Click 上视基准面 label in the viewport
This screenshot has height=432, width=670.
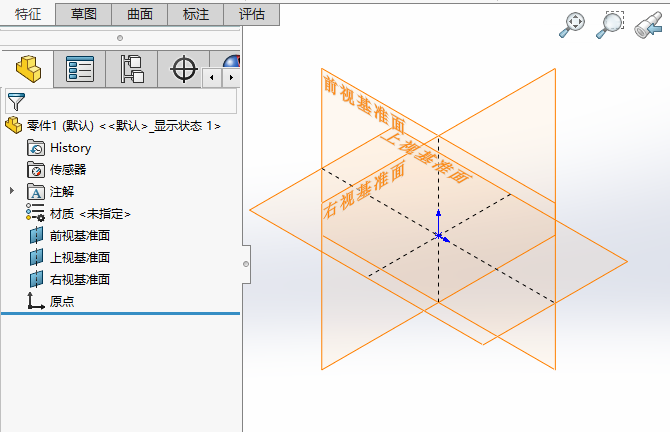(426, 157)
